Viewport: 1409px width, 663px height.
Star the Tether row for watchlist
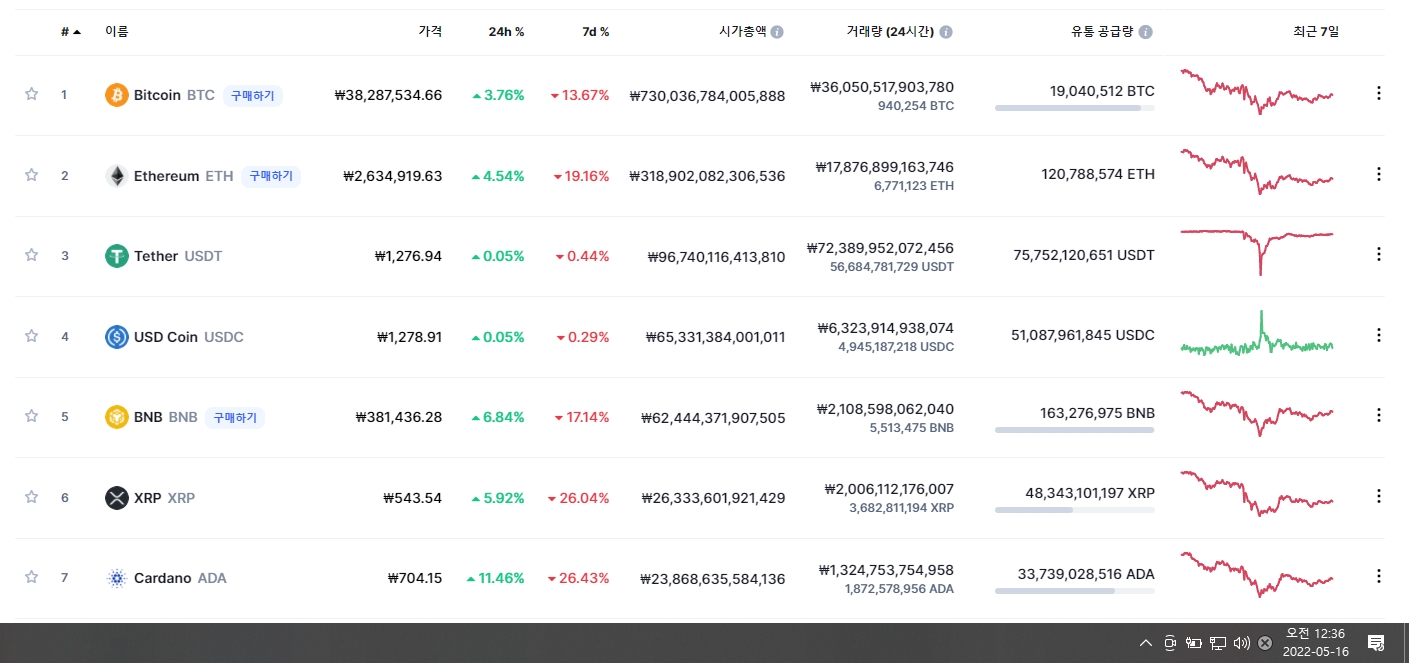tap(31, 255)
